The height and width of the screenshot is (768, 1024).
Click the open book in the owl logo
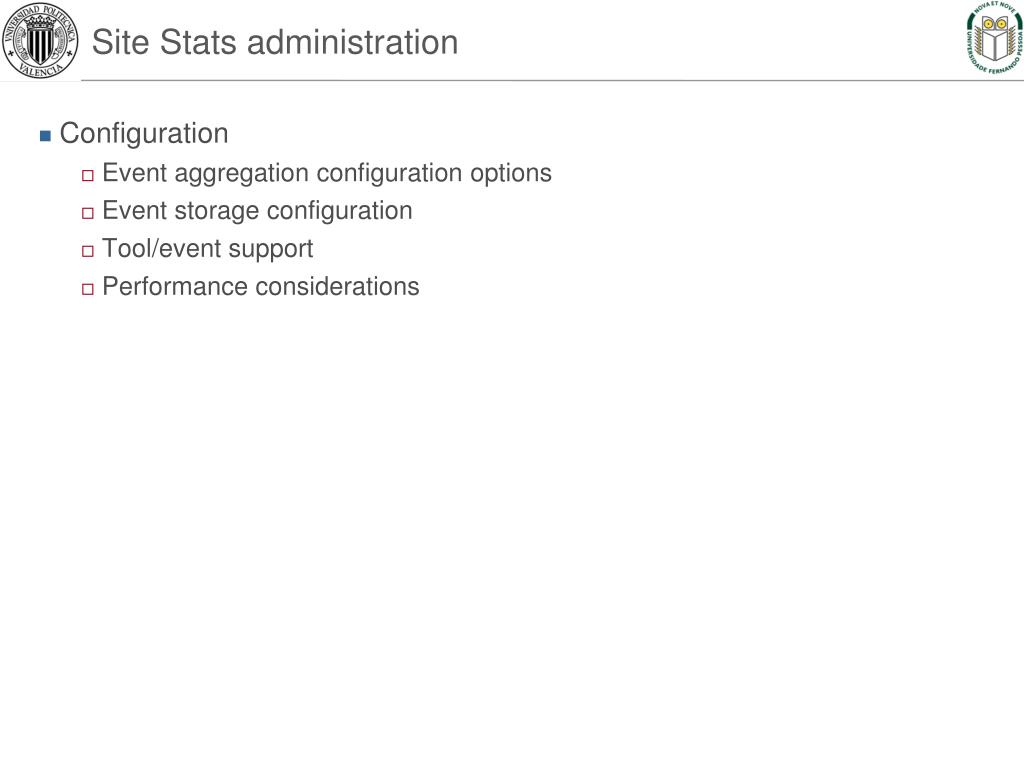[x=995, y=46]
